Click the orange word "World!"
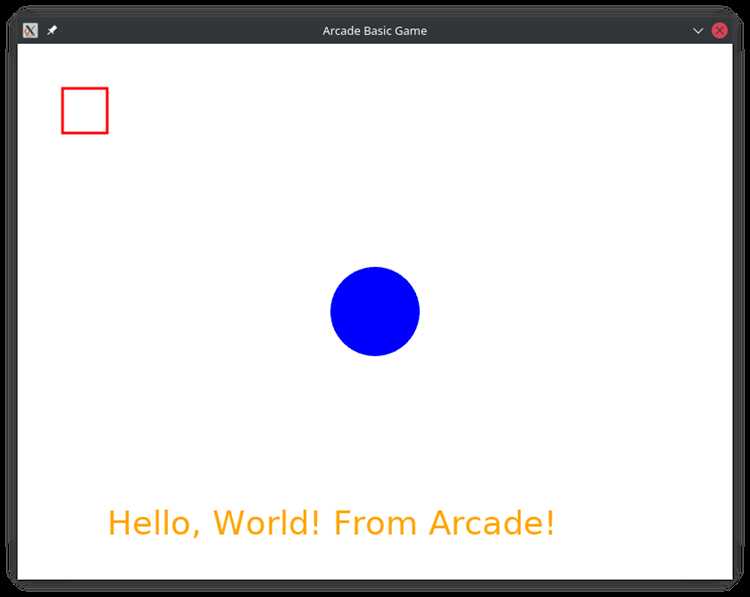The height and width of the screenshot is (597, 750). (x=266, y=523)
